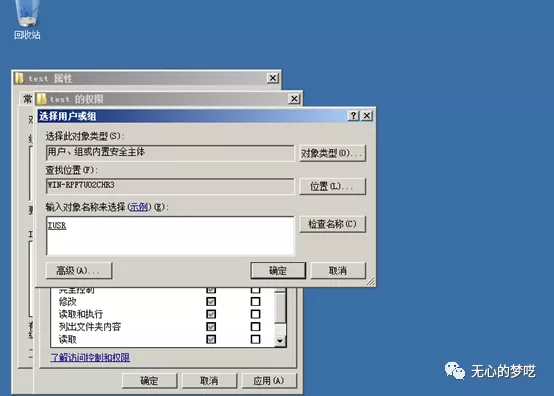554x396 pixels.
Task: Toggle Deny checkbox for 列出文件夹内容
Action: click(255, 327)
